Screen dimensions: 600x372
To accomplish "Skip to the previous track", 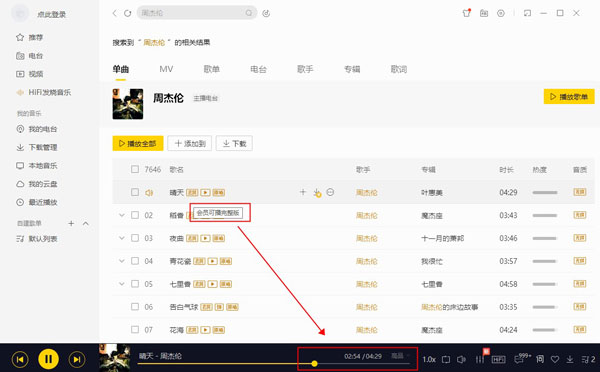I will click(x=20, y=359).
